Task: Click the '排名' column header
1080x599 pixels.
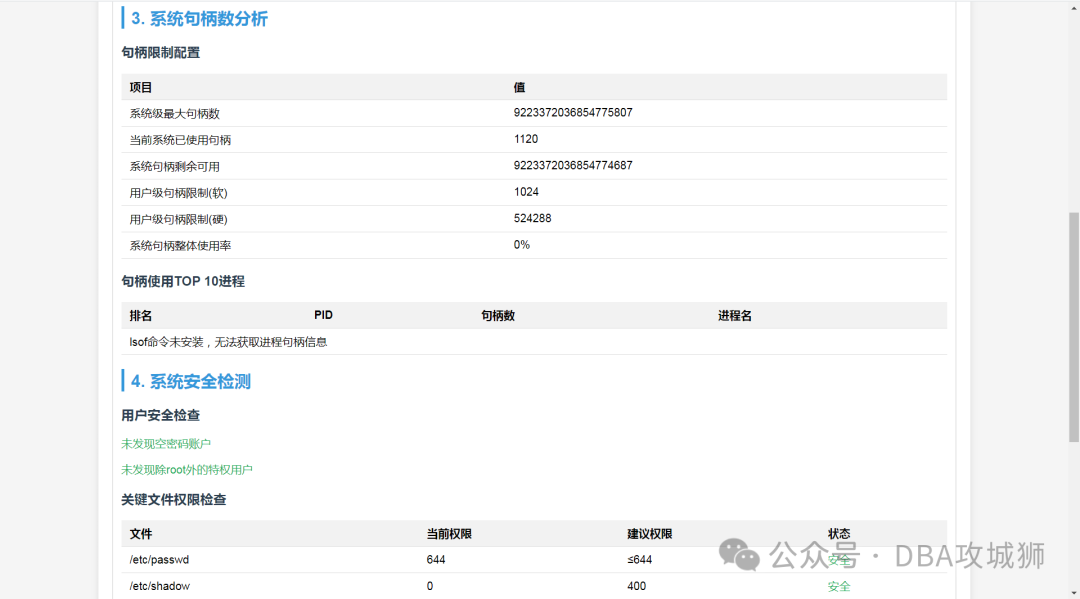Action: [x=141, y=315]
